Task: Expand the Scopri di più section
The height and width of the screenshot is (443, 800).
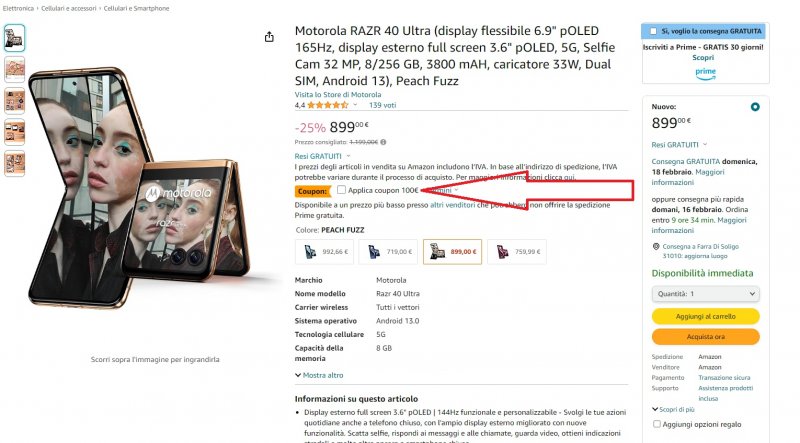Action: (675, 408)
